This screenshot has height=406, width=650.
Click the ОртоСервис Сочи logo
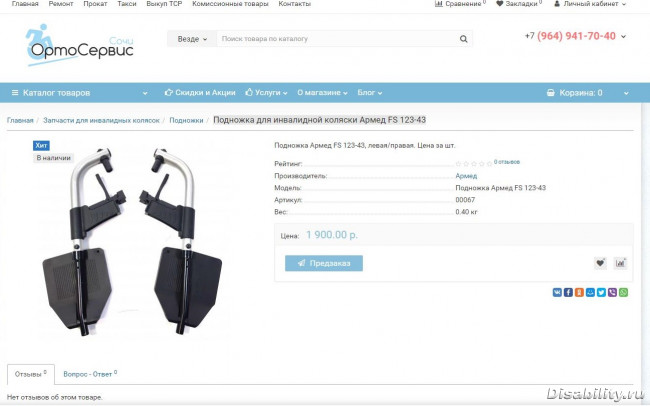point(80,45)
